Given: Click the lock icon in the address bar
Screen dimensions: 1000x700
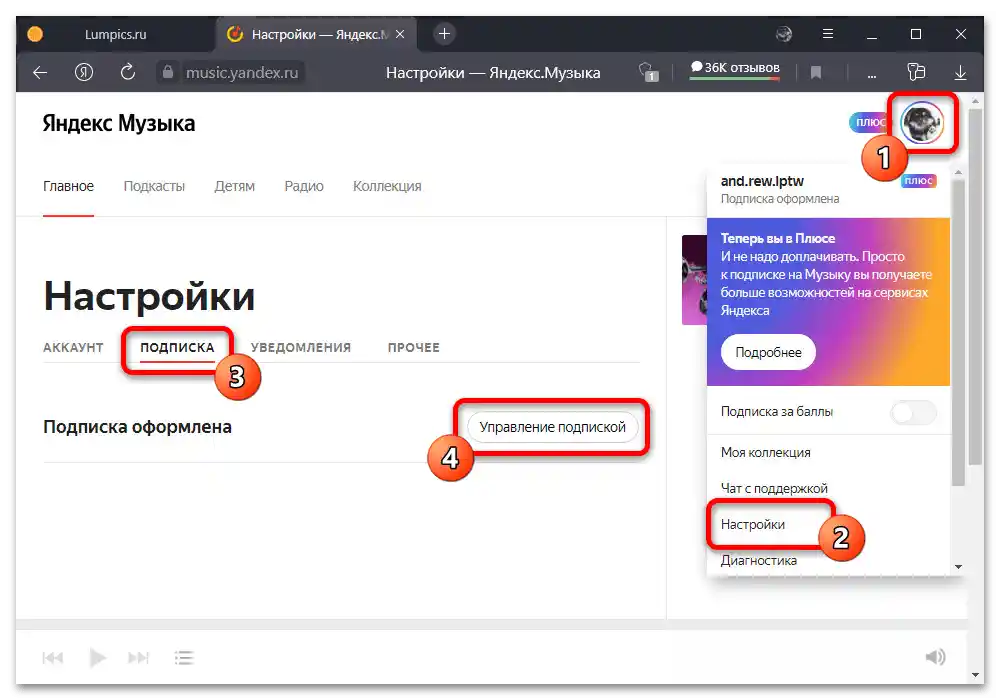Looking at the screenshot, I should coord(167,72).
